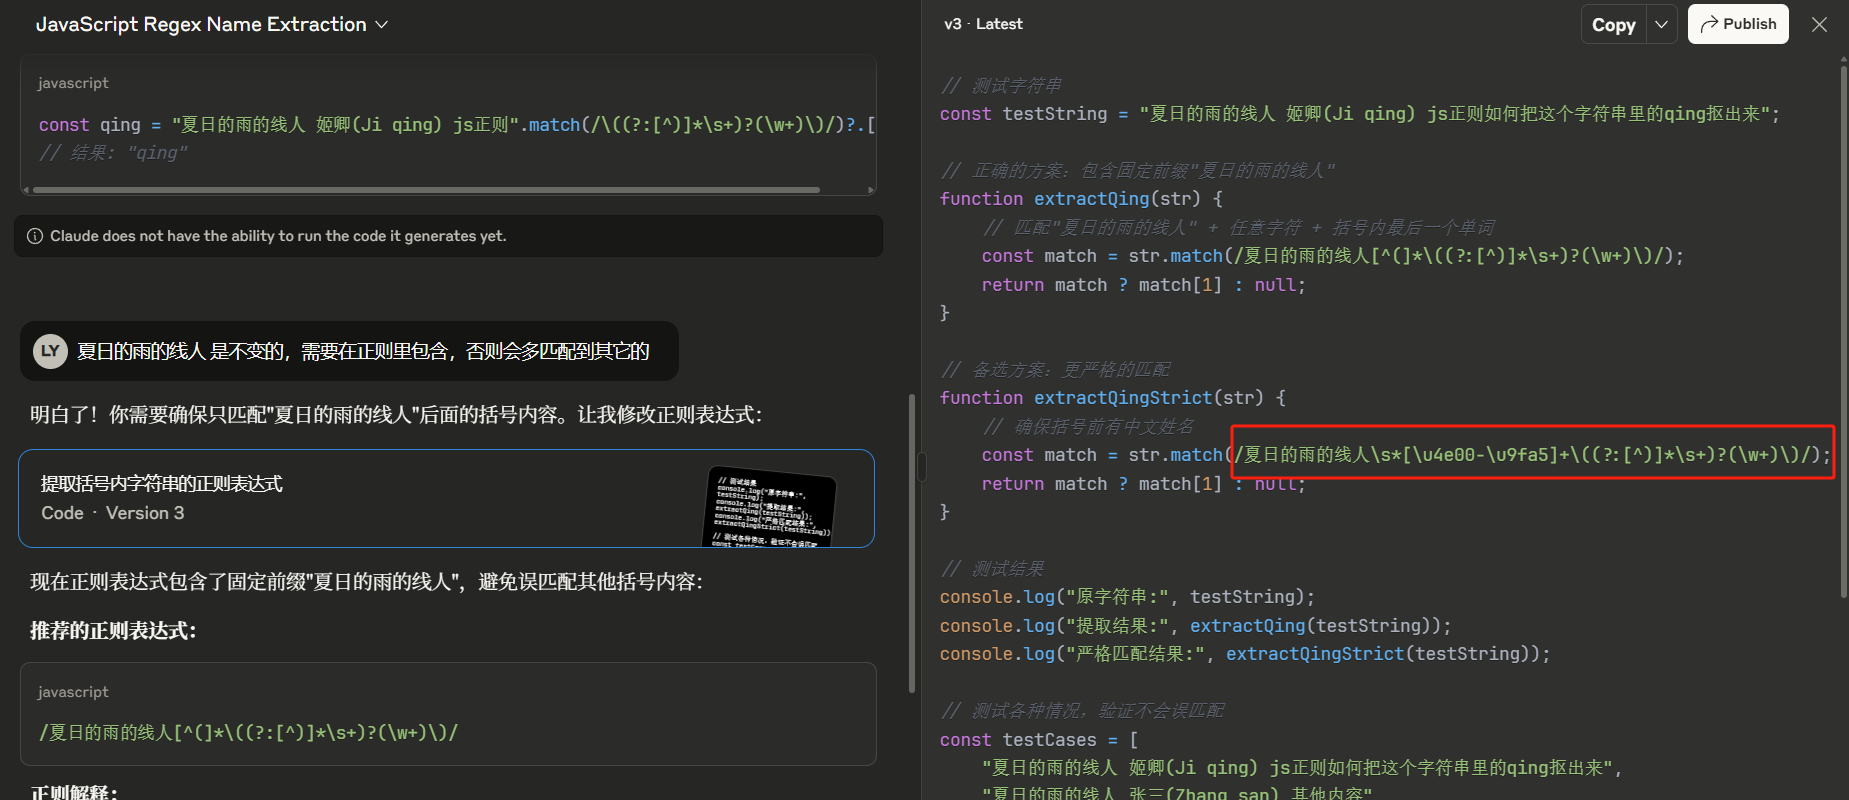Click the 'const qing' code line in first block
The width and height of the screenshot is (1849, 800).
pos(457,125)
